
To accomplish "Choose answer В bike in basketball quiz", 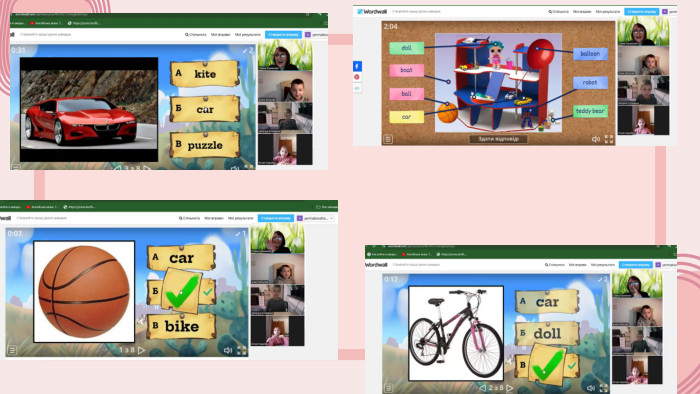I will click(x=181, y=326).
